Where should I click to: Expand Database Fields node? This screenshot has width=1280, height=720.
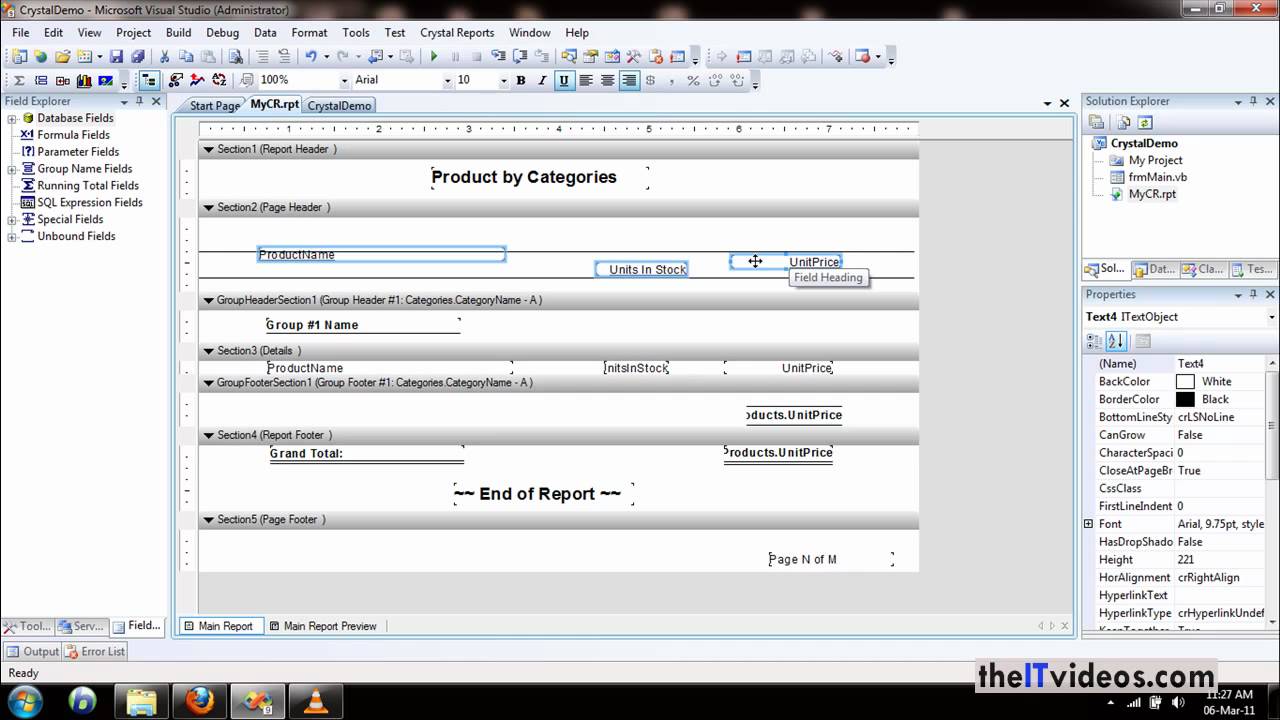pos(12,118)
